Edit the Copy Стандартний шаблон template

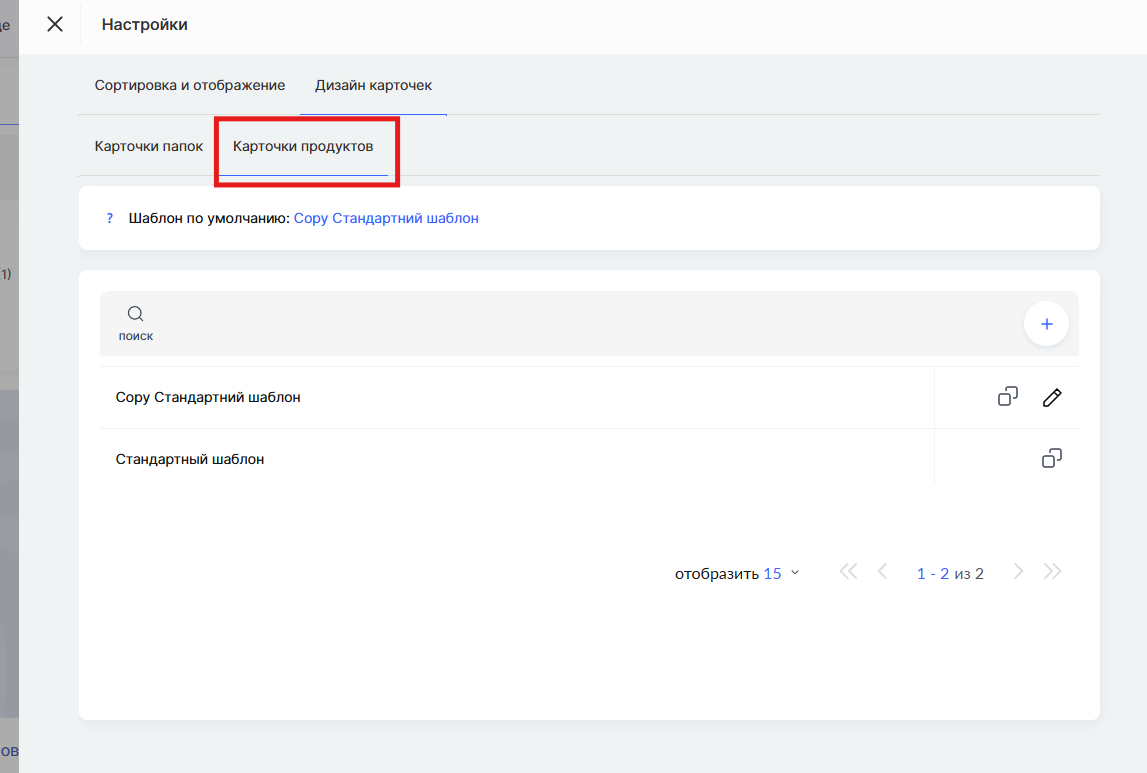point(1052,397)
